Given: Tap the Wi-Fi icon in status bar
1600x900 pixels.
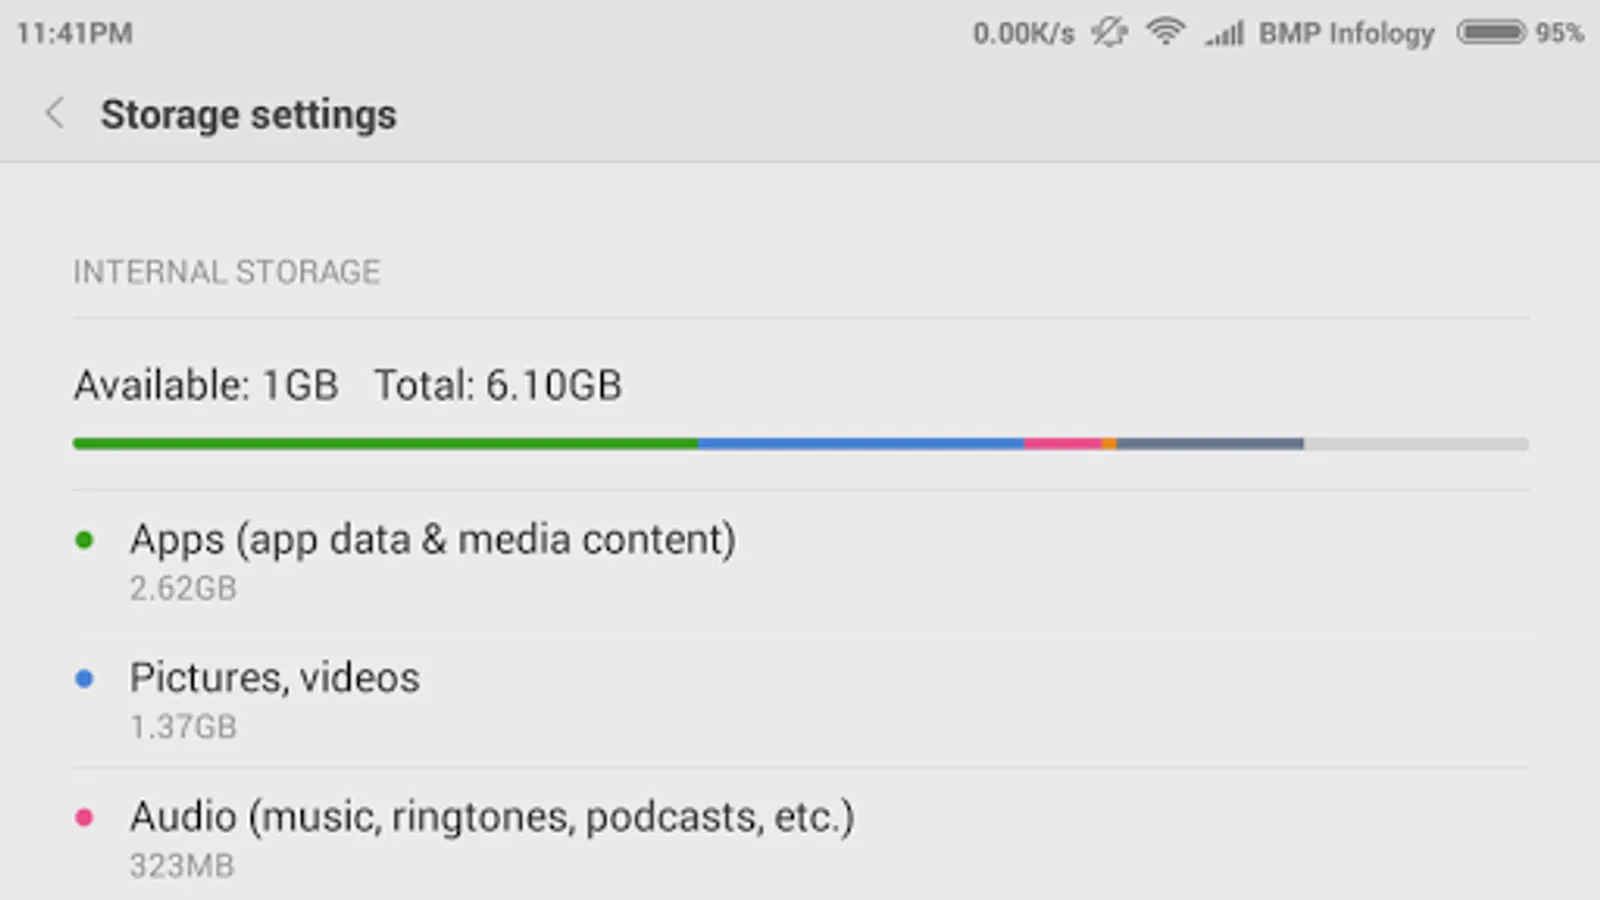Looking at the screenshot, I should pyautogui.click(x=1165, y=33).
